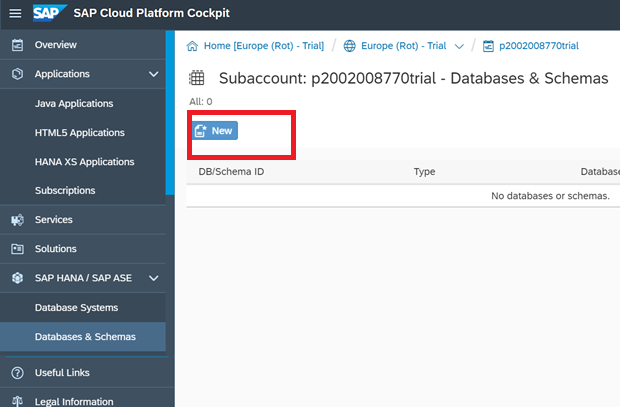Click the SAP HANA / SAP ASE icon
The height and width of the screenshot is (407, 620).
click(17, 278)
